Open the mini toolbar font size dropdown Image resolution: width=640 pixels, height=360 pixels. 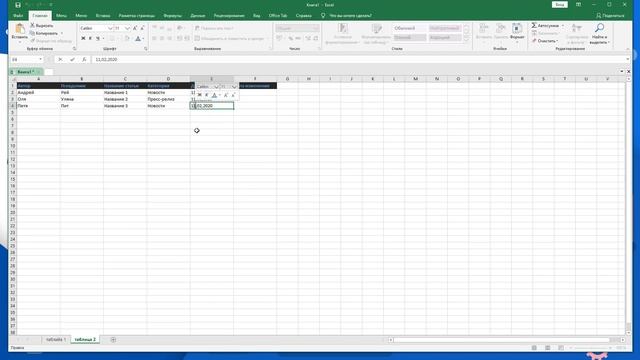(x=234, y=87)
